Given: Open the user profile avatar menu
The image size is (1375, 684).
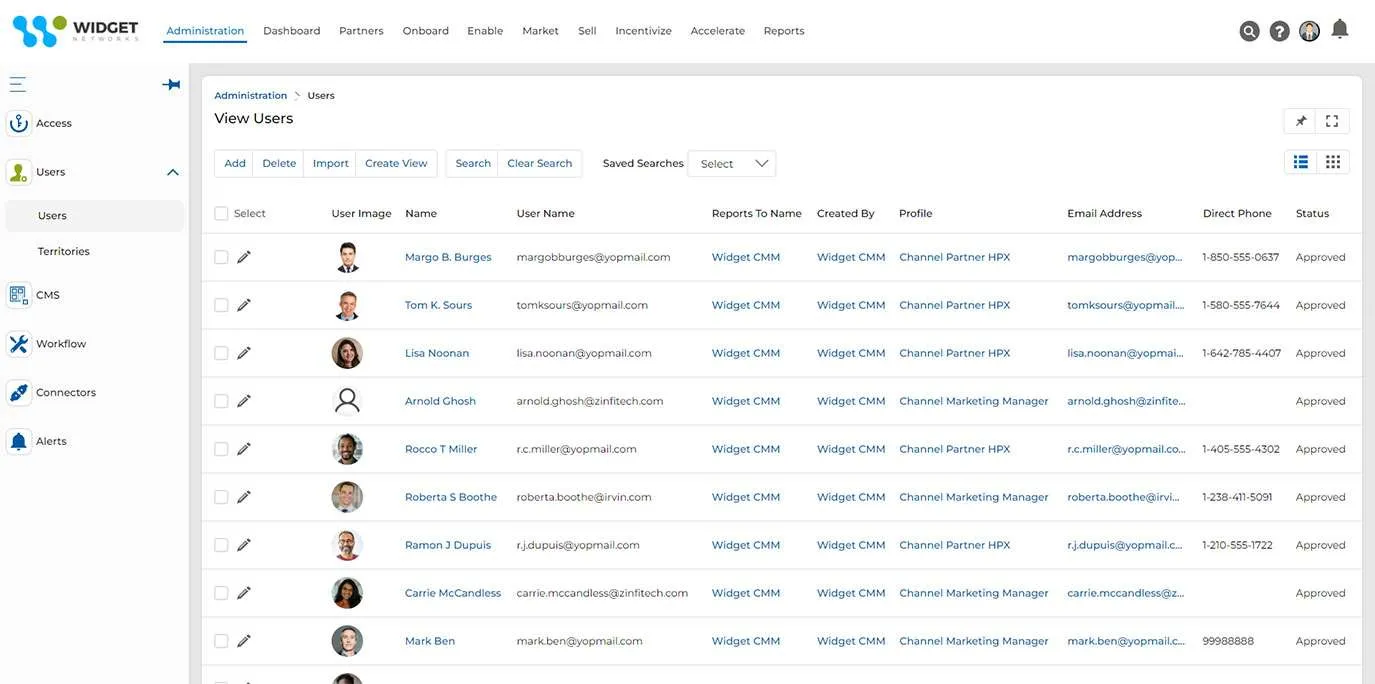Looking at the screenshot, I should (x=1309, y=31).
